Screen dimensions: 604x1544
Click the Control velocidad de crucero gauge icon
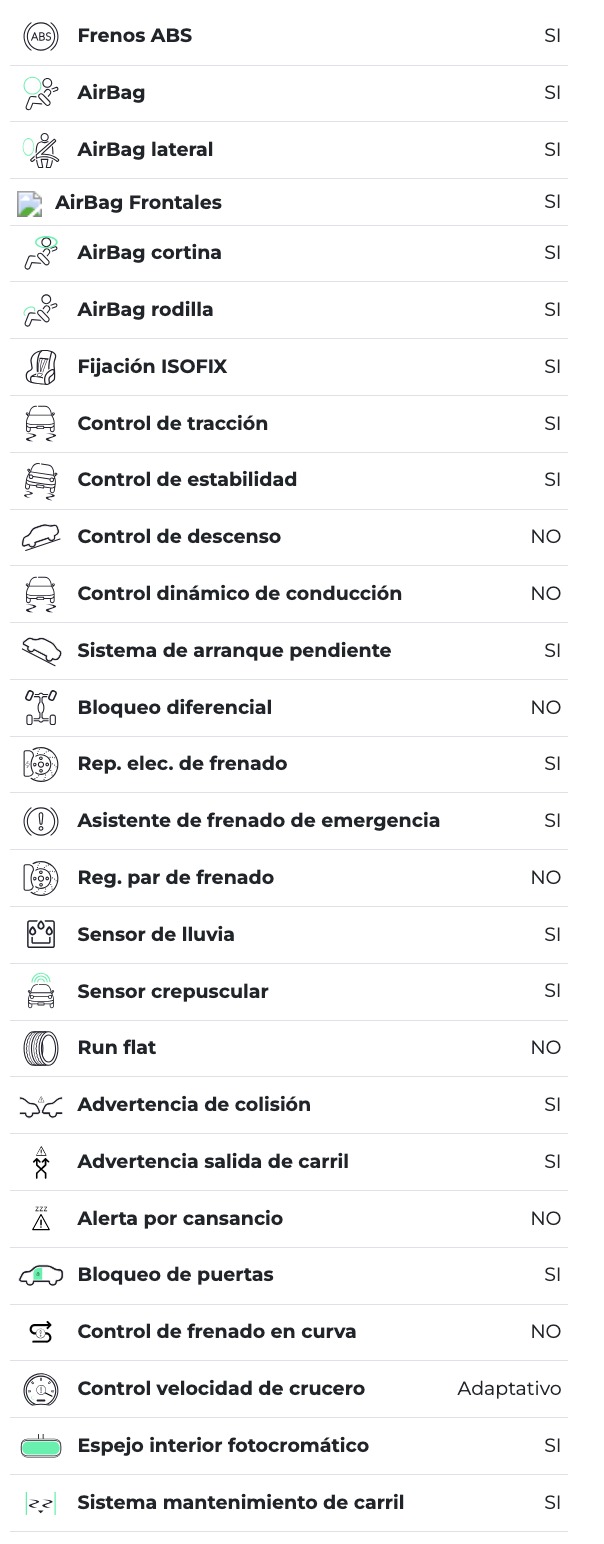pyautogui.click(x=40, y=1388)
